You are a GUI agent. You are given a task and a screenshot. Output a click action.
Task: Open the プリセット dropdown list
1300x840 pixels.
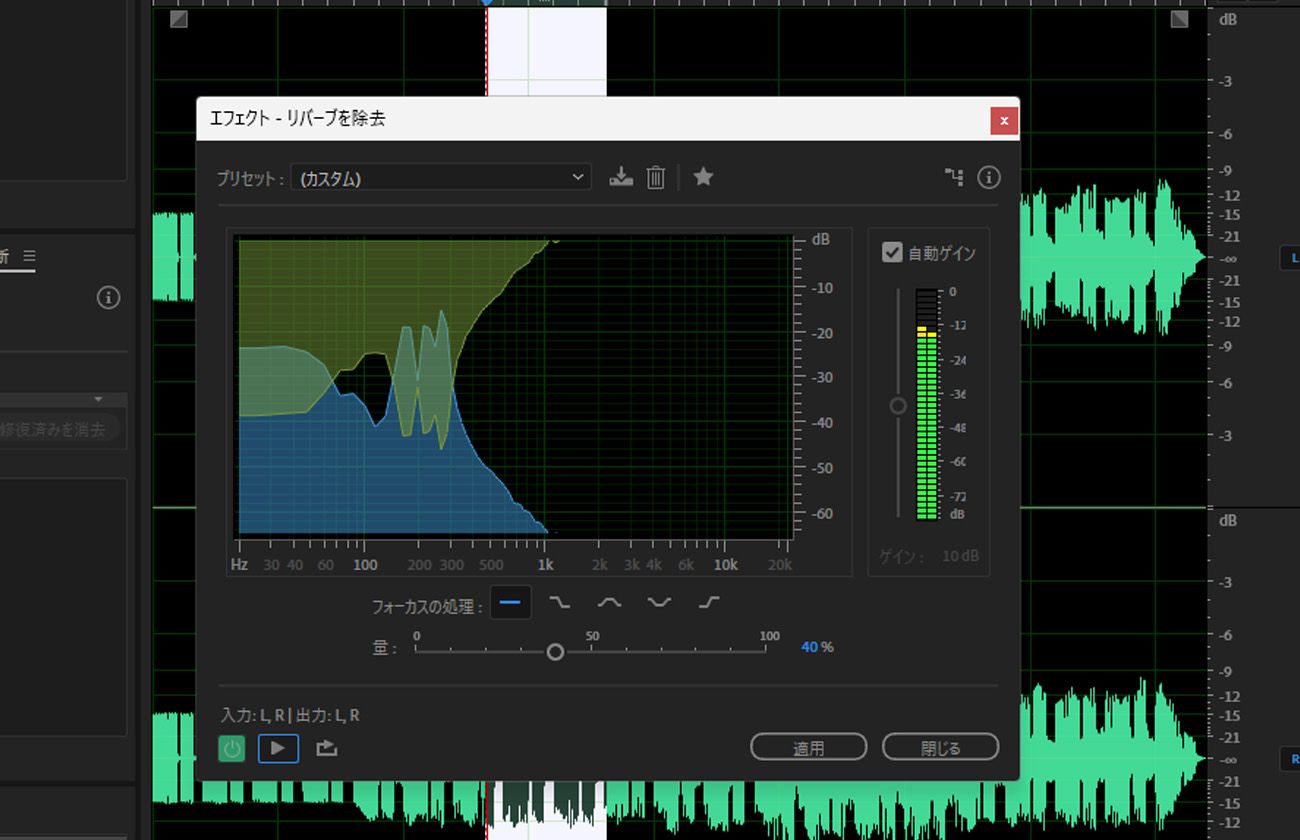(441, 178)
